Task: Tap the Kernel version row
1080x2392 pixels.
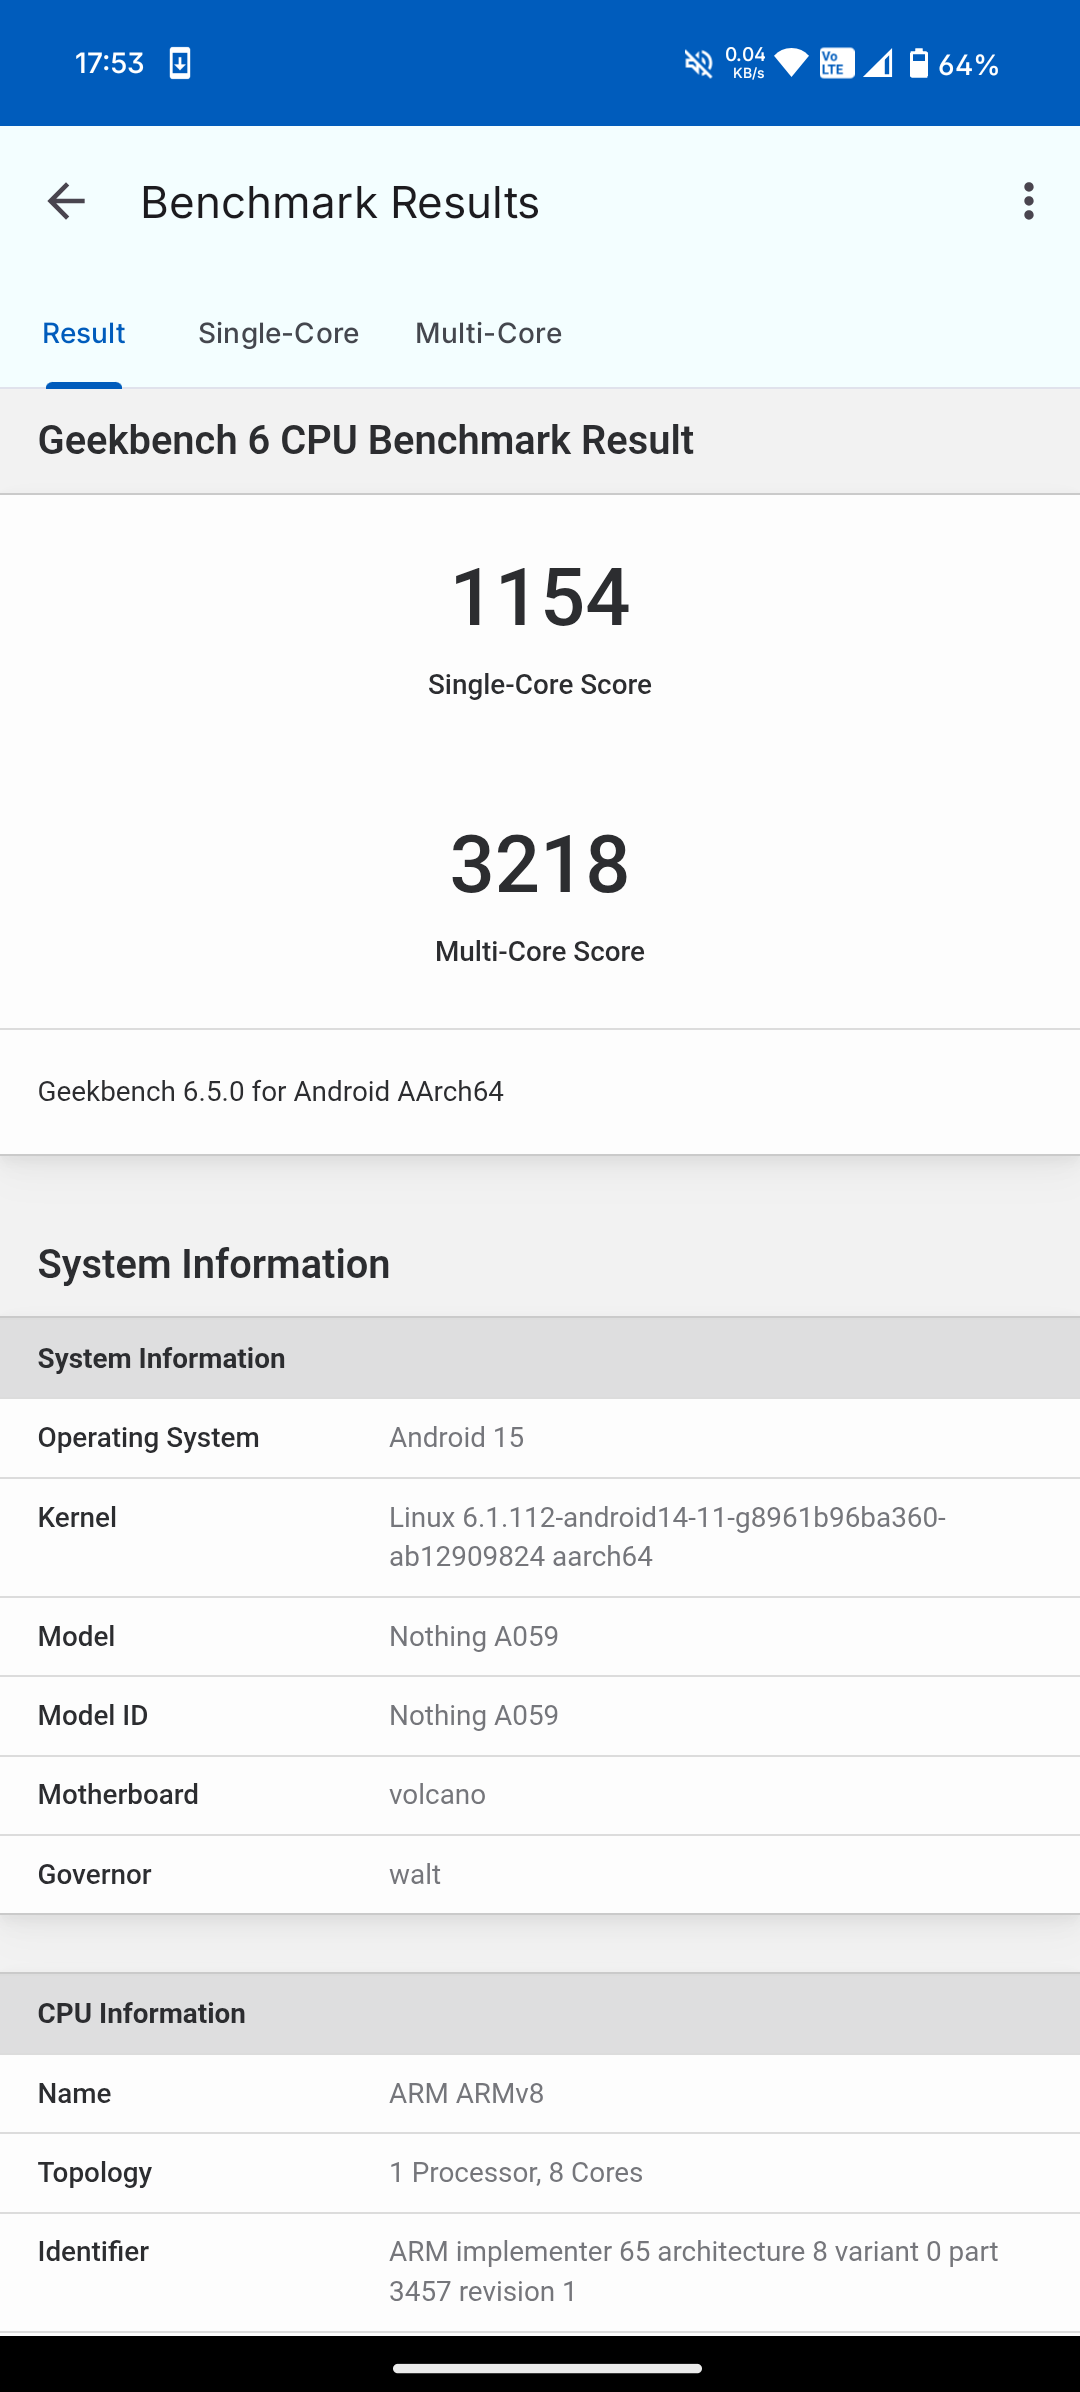Action: click(540, 1537)
